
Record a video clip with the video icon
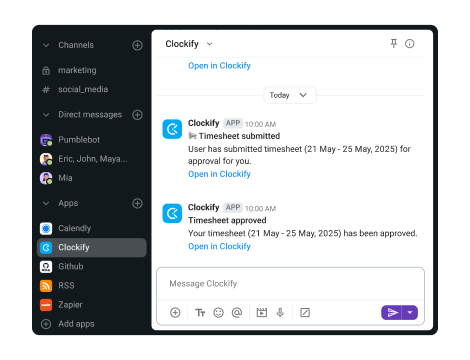click(x=262, y=313)
